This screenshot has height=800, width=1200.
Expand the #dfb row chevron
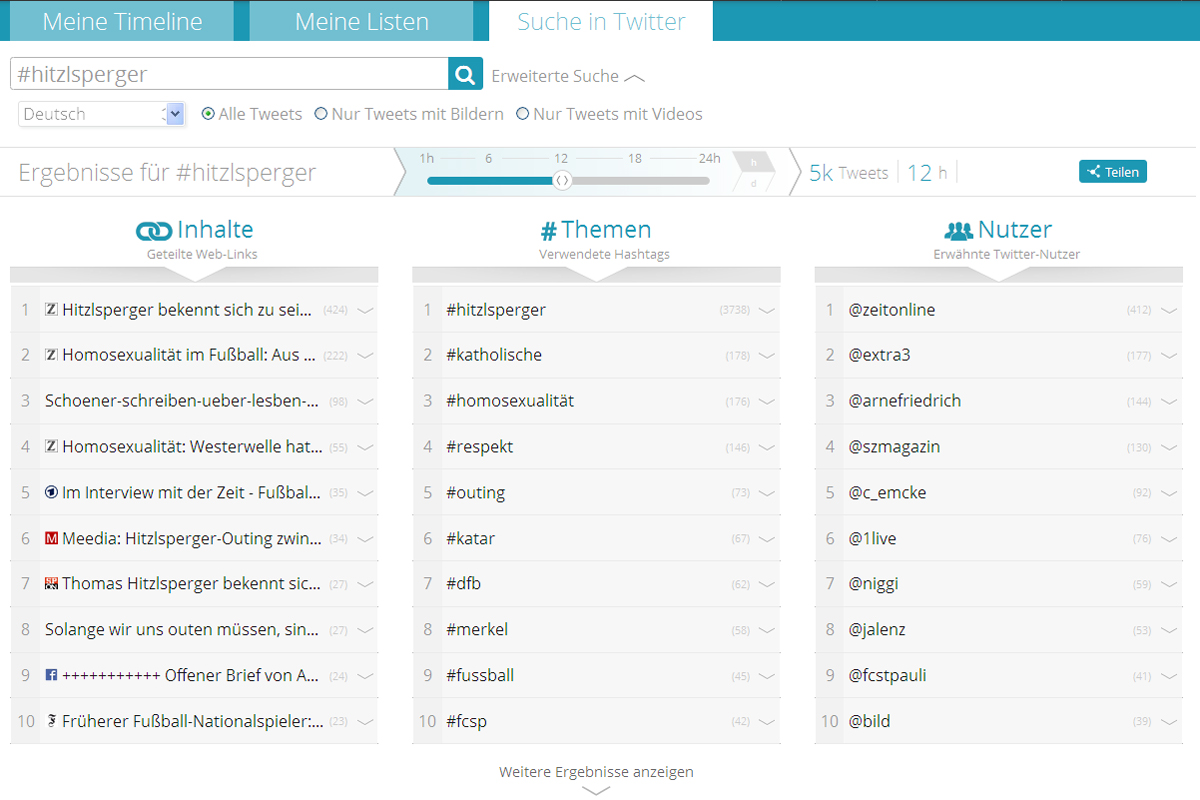767,584
